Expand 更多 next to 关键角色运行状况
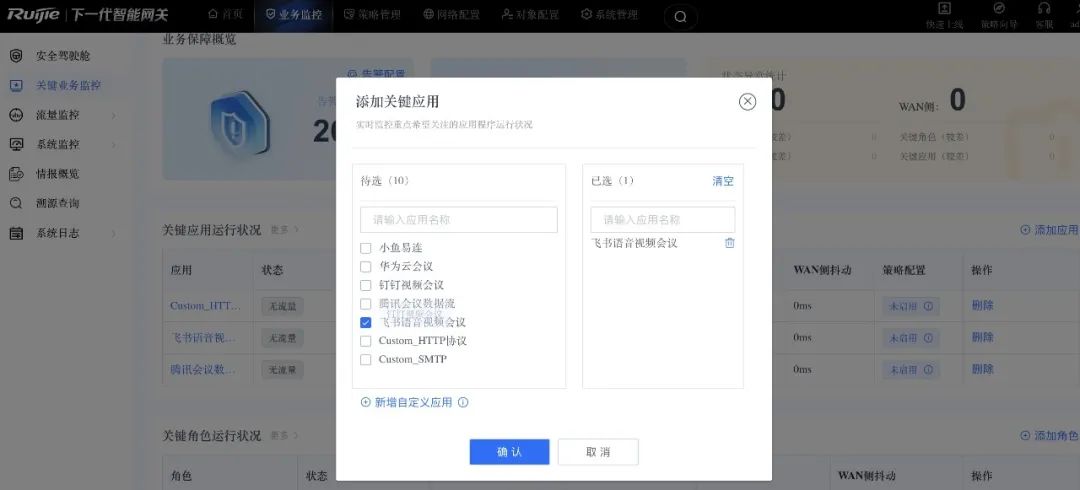Screen dimensions: 1080x490 point(284,436)
